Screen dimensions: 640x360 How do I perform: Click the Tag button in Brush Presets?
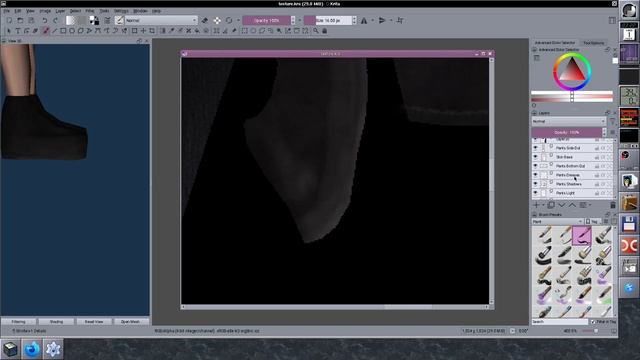click(594, 221)
